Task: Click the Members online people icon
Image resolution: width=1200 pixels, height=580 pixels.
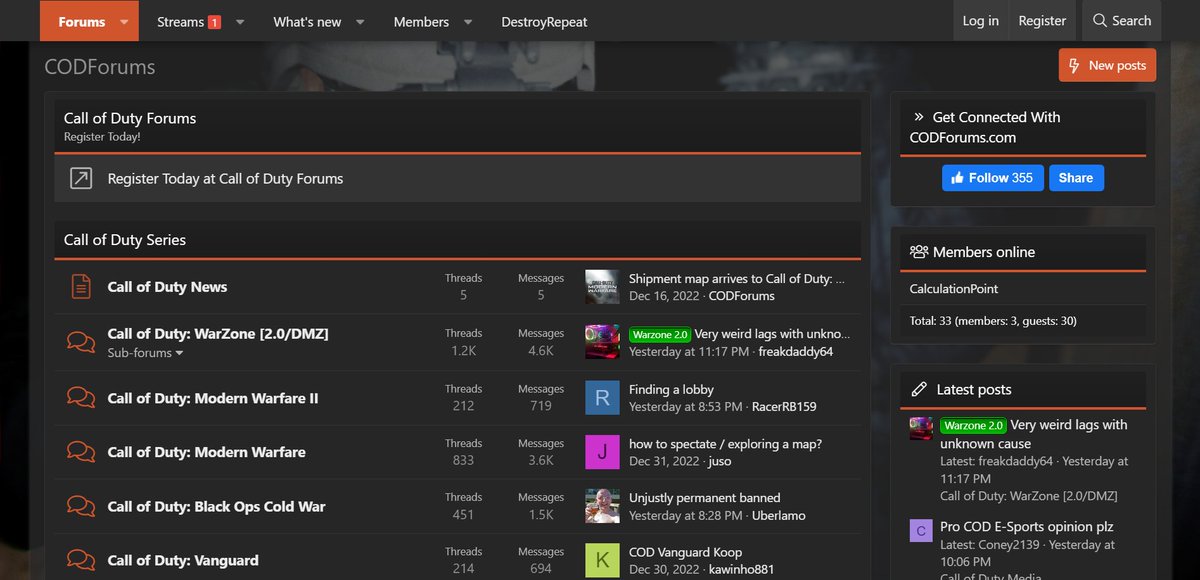Action: point(919,252)
